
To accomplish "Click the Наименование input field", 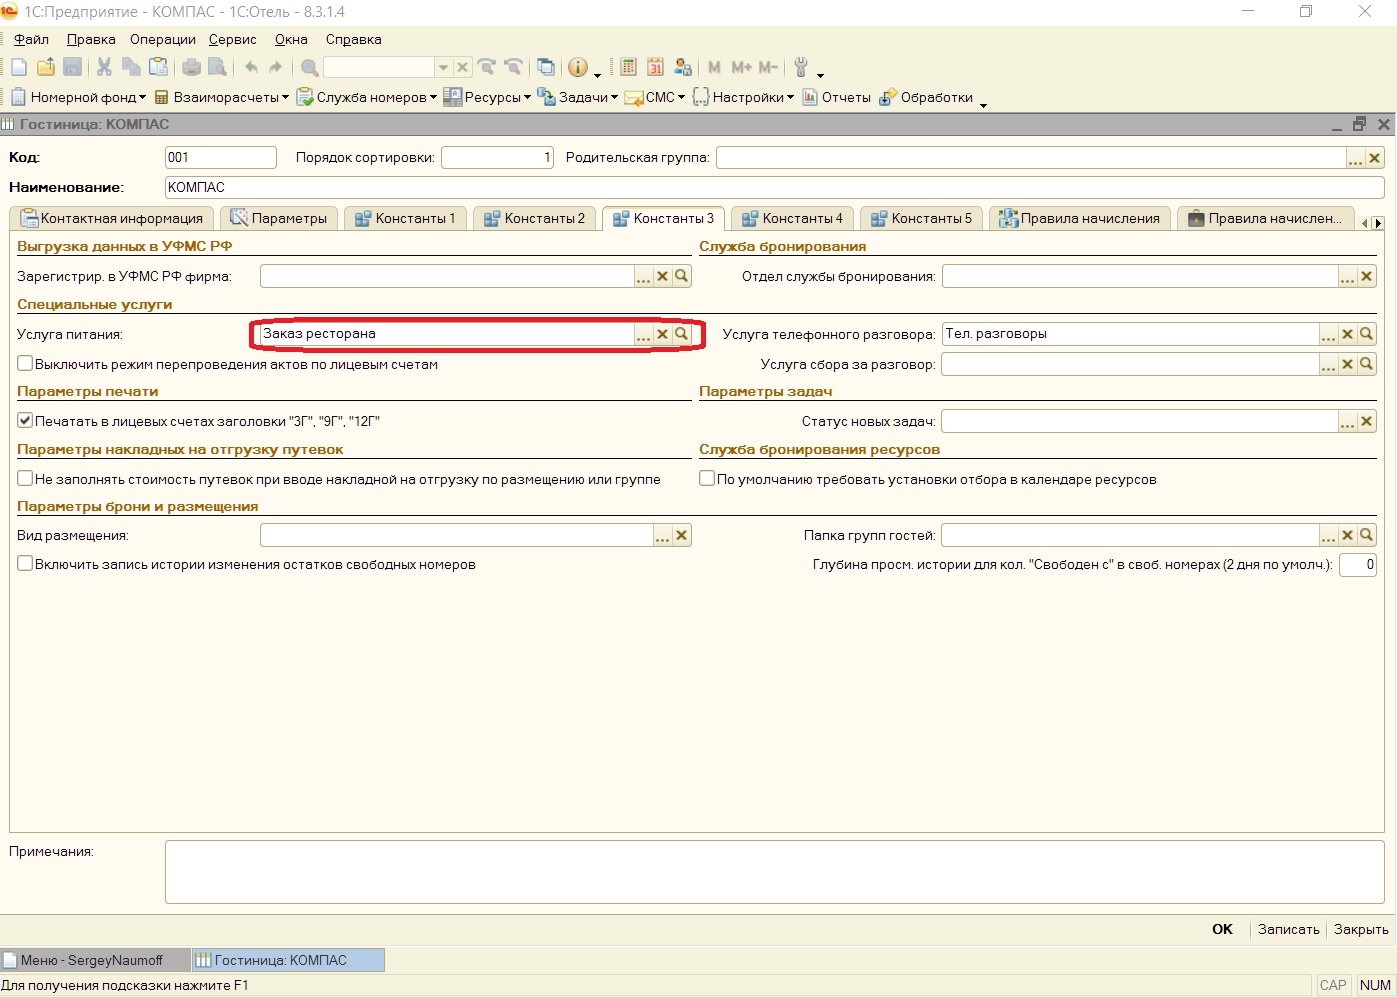I will point(775,187).
